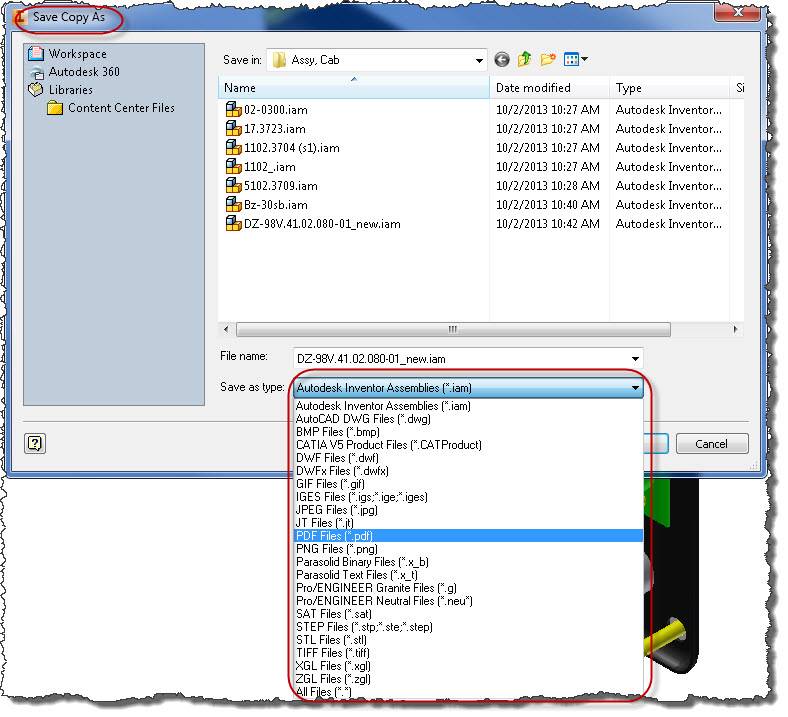788x717 pixels.
Task: Open the File name dropdown arrow
Action: point(635,358)
